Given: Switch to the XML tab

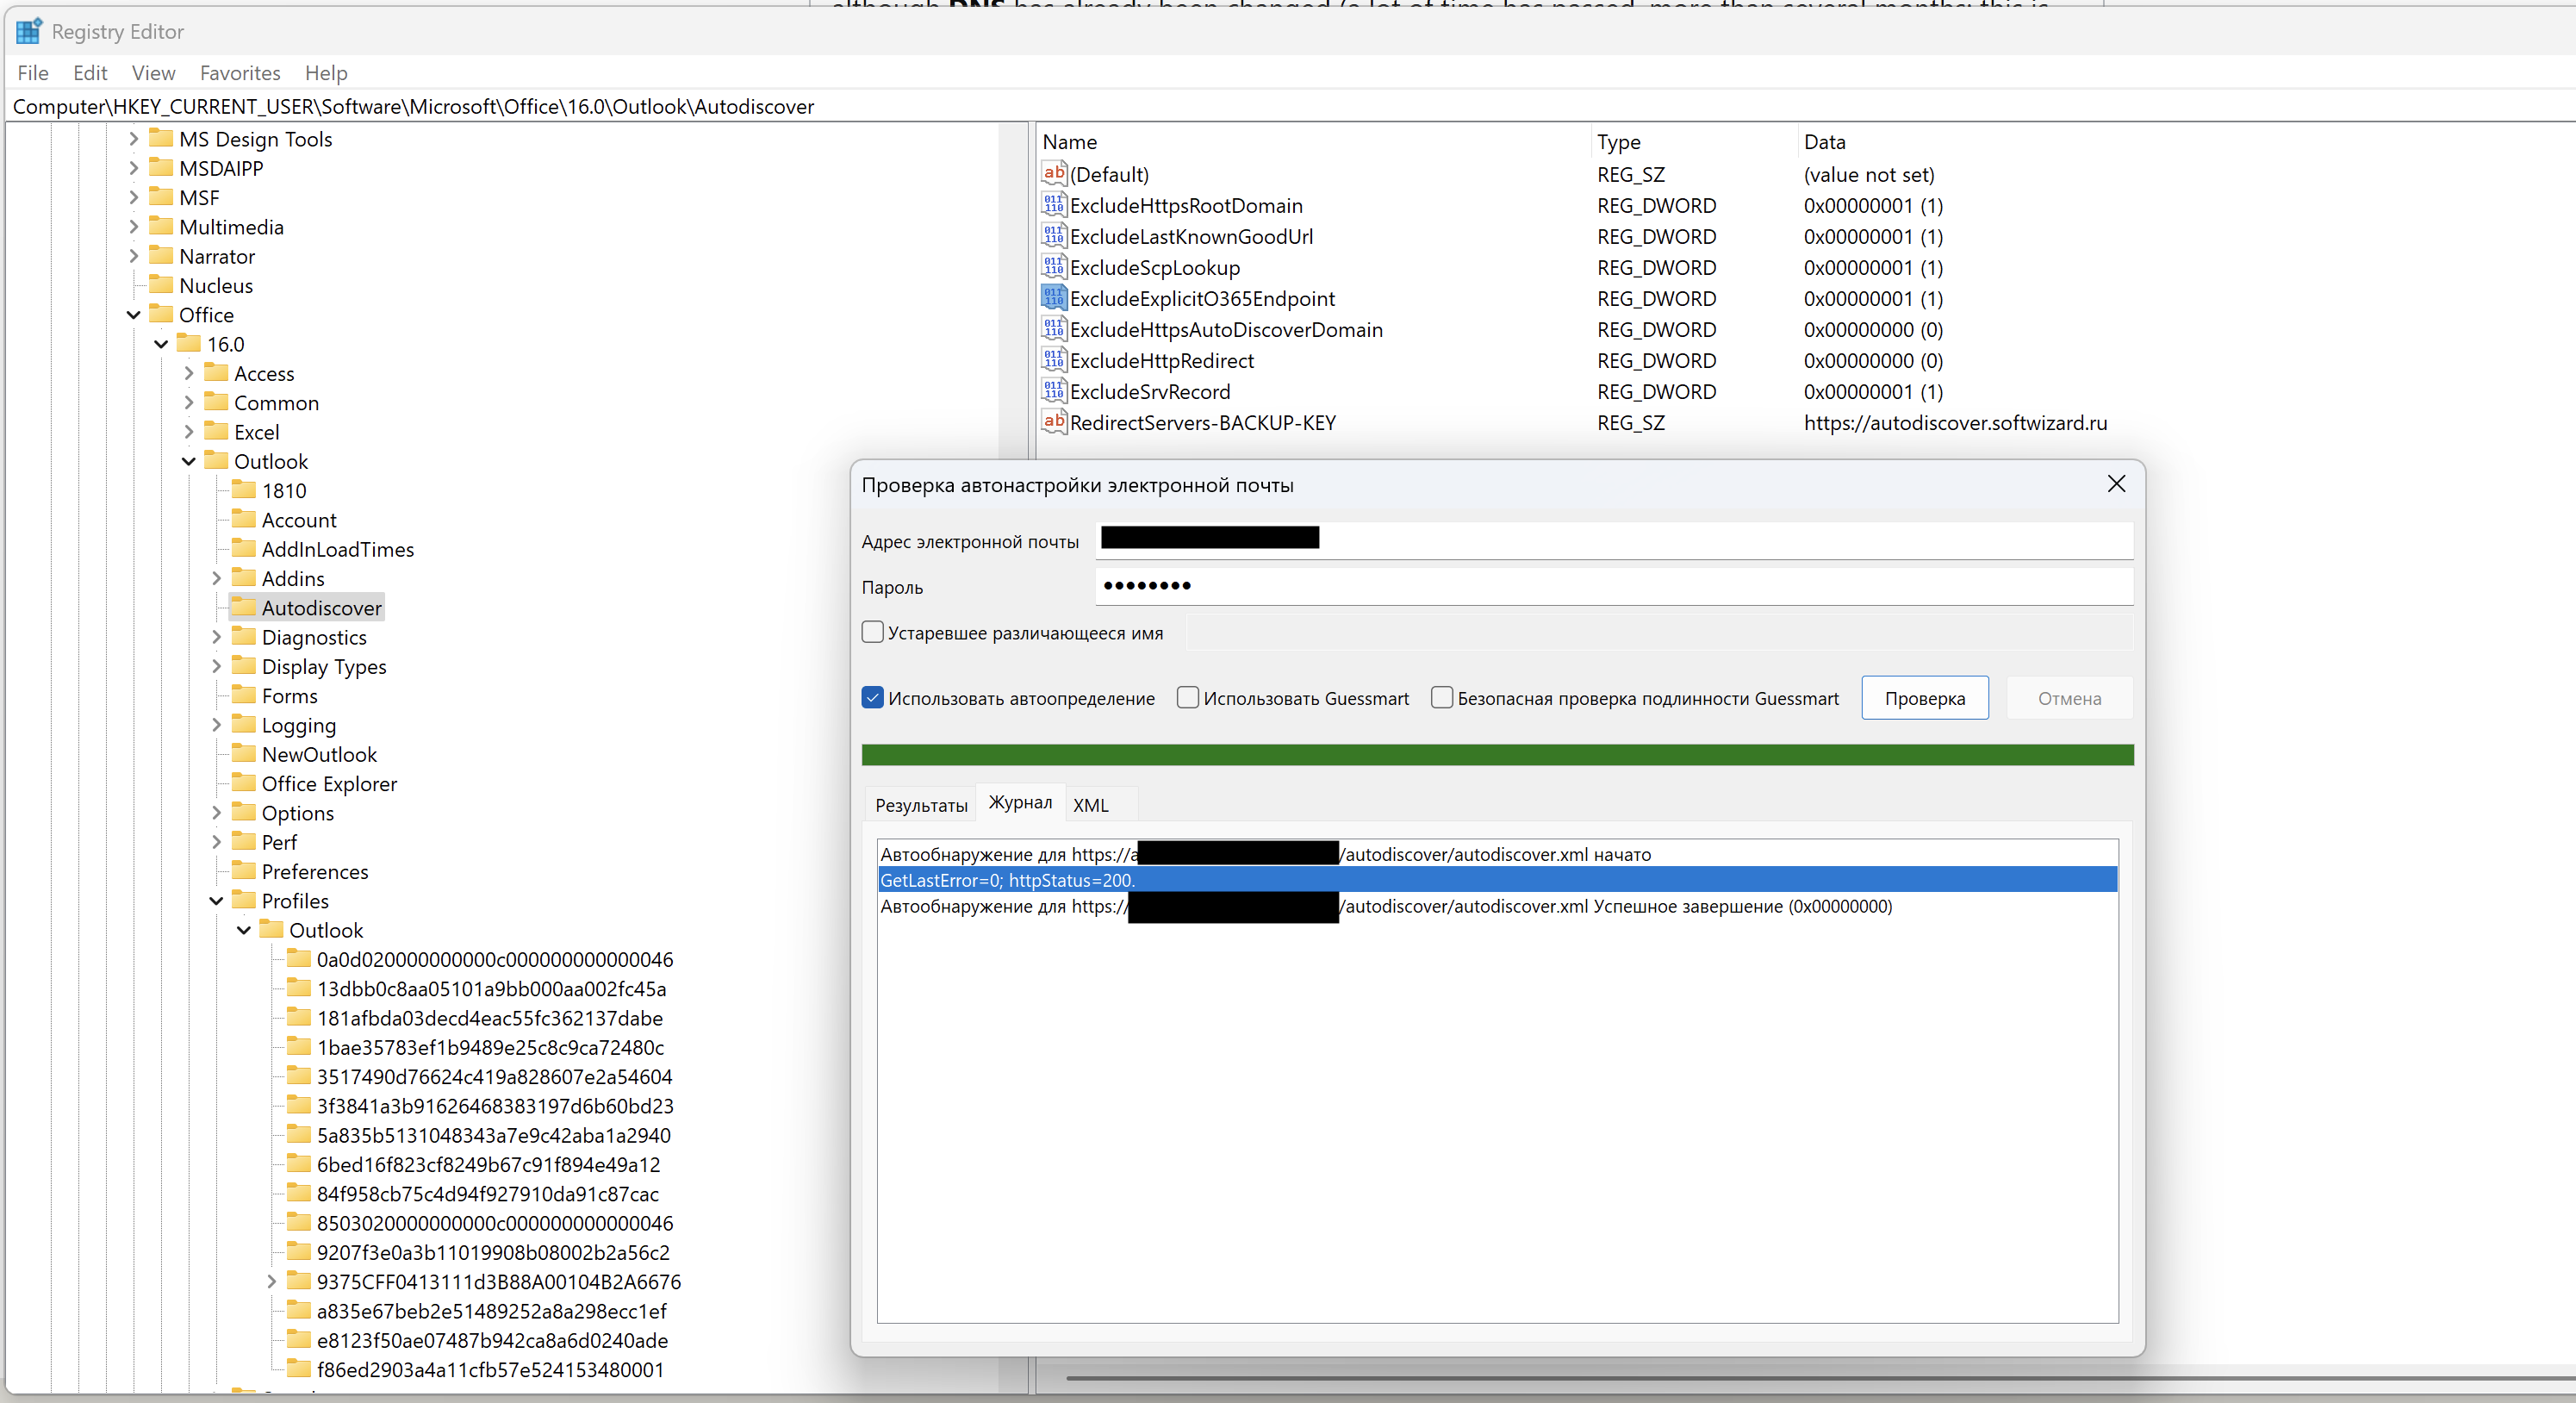Looking at the screenshot, I should (x=1090, y=805).
